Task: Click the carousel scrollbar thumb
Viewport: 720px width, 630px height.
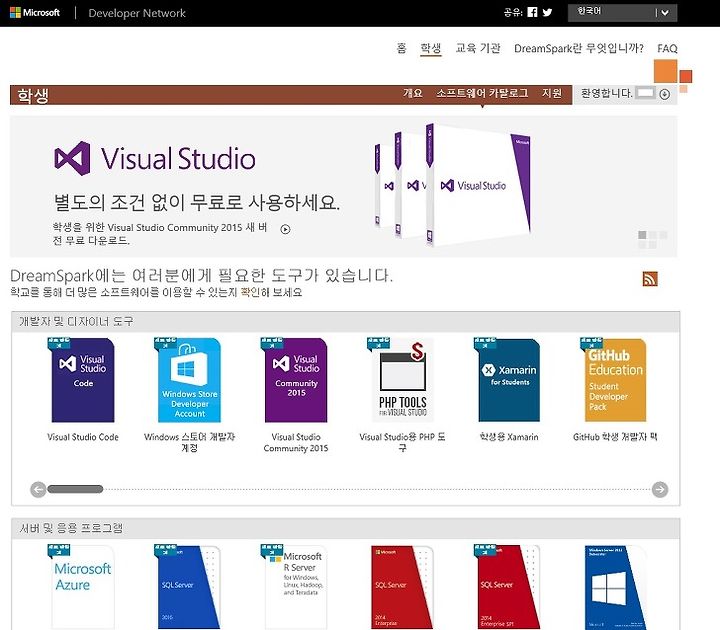Action: point(75,489)
